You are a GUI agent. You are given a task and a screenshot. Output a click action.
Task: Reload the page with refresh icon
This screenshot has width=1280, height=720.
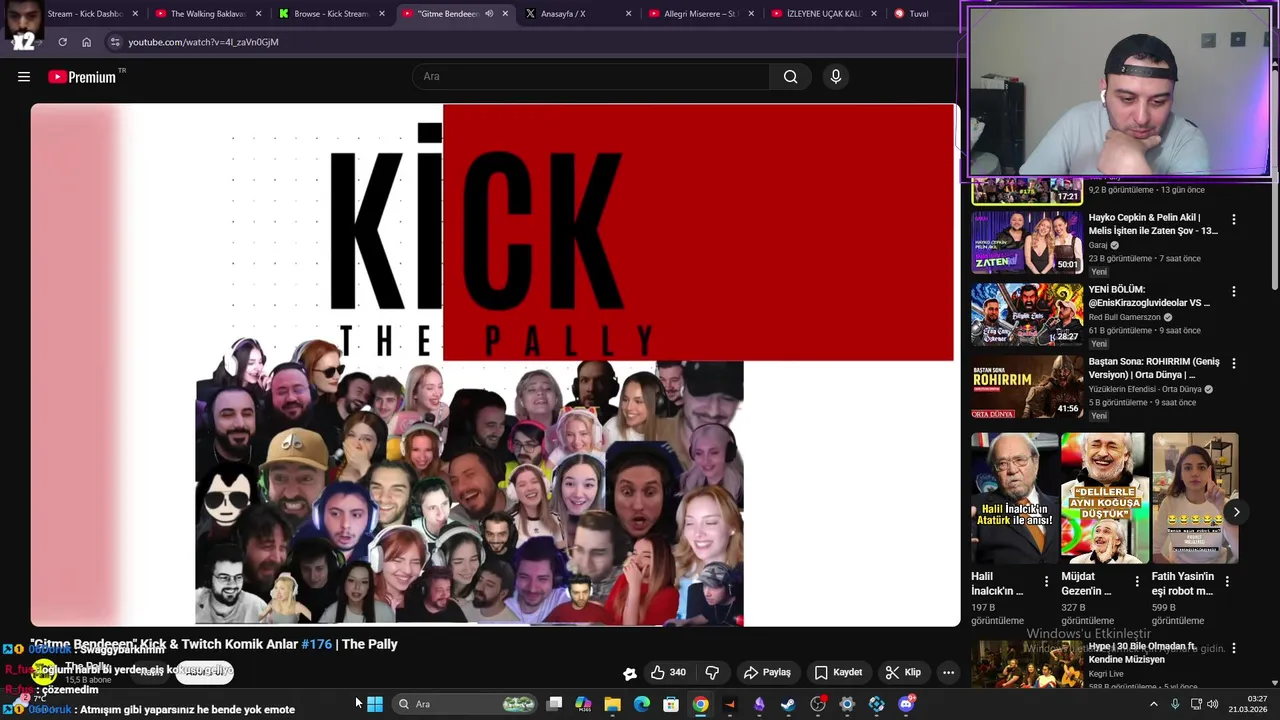pyautogui.click(x=62, y=42)
